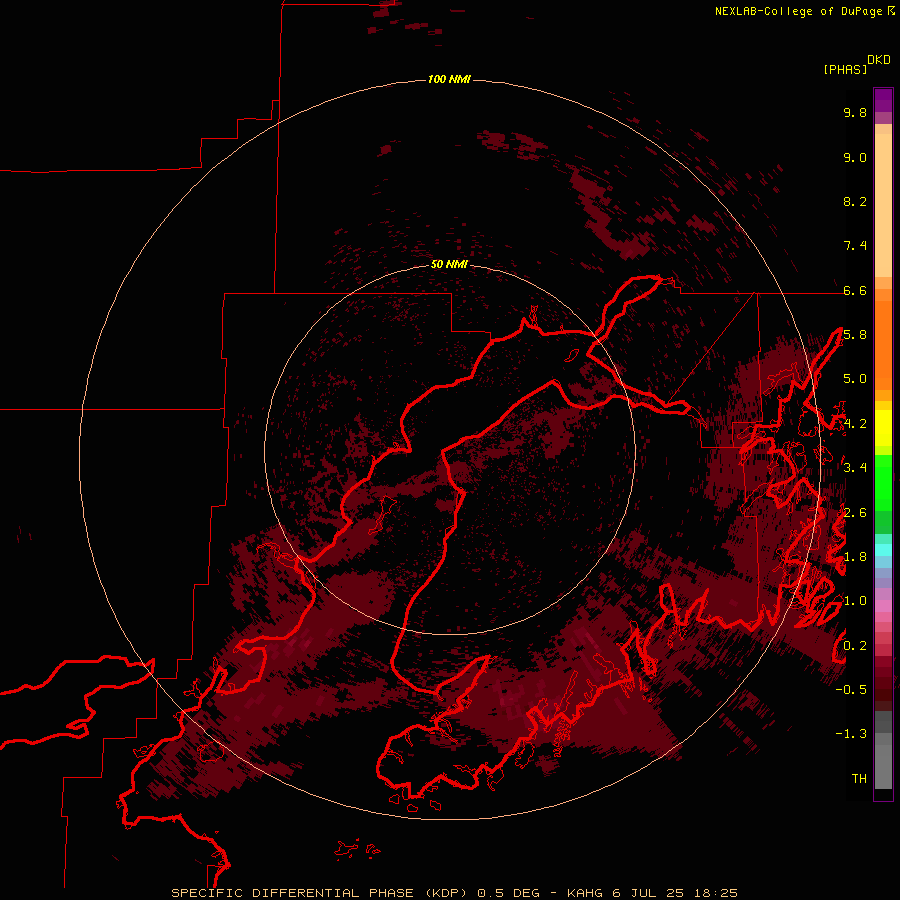Click the 3.4 value on color scale
The height and width of the screenshot is (900, 900).
(855, 468)
